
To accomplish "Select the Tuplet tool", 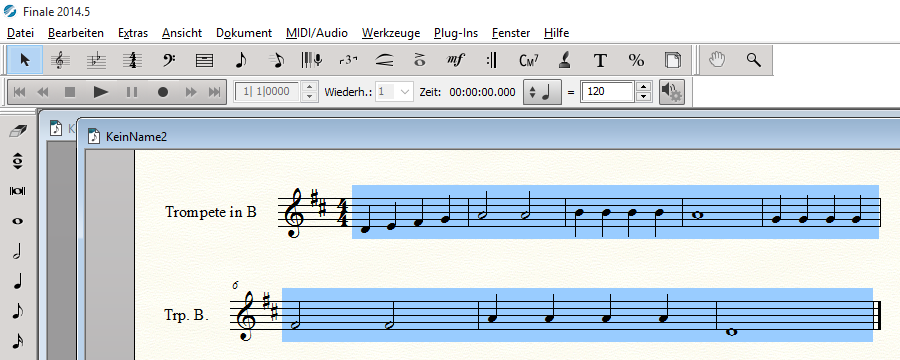I will coord(348,60).
